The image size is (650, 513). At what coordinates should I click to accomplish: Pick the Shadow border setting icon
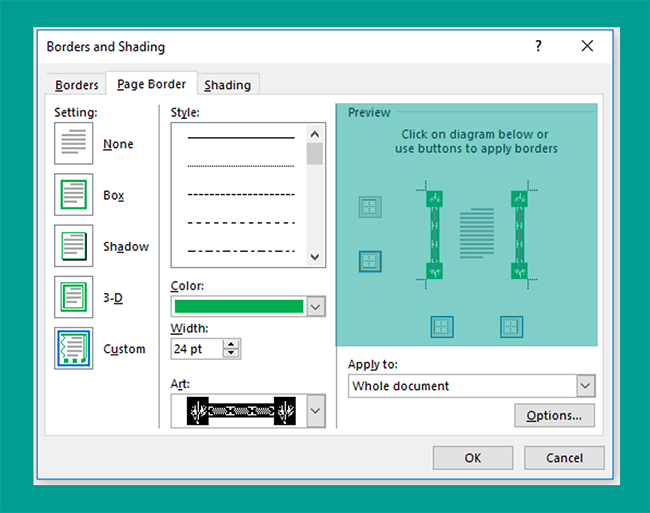[x=73, y=246]
